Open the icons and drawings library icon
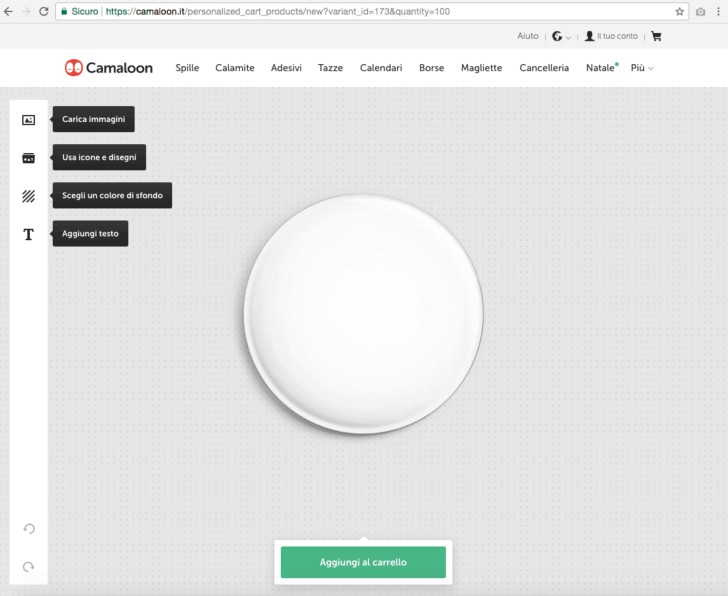The height and width of the screenshot is (596, 728). pos(28,158)
